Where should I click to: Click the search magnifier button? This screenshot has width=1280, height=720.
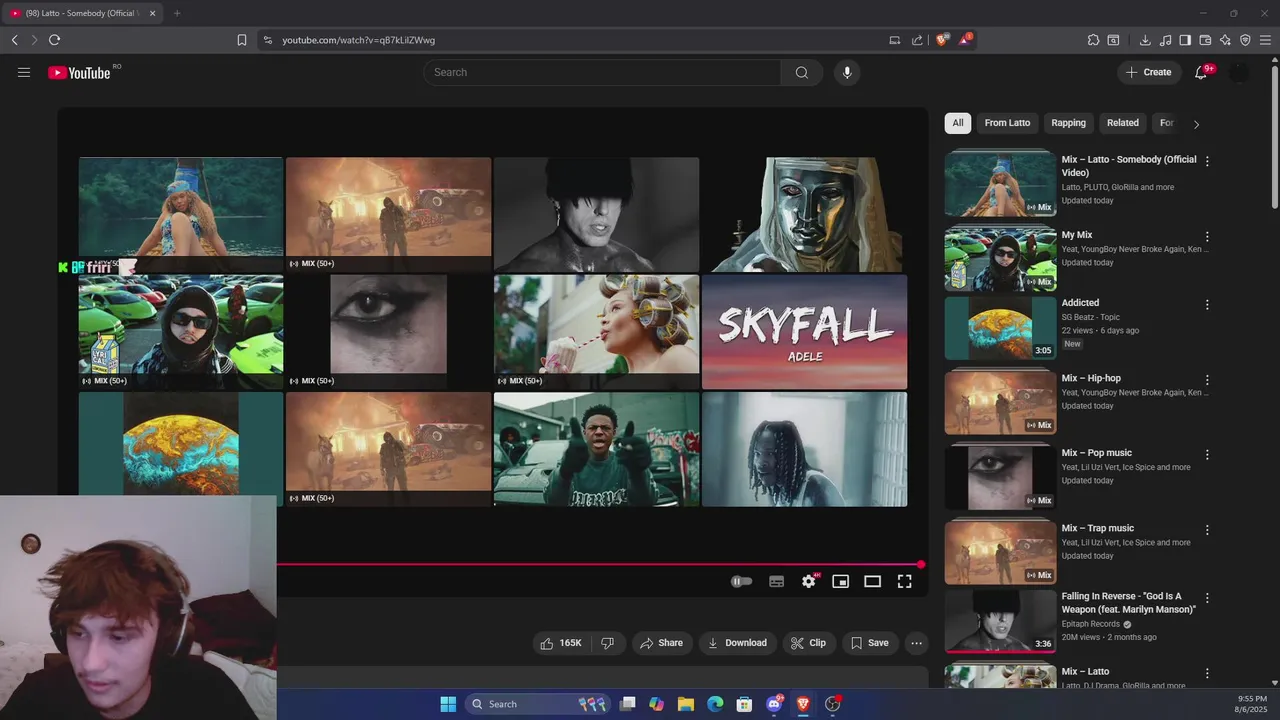click(x=801, y=72)
